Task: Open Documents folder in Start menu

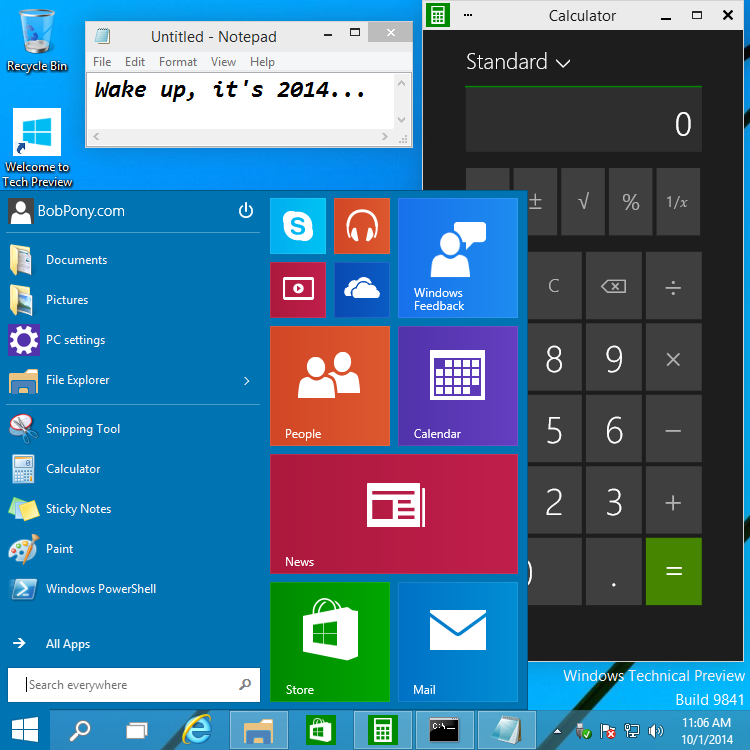Action: coord(133,260)
